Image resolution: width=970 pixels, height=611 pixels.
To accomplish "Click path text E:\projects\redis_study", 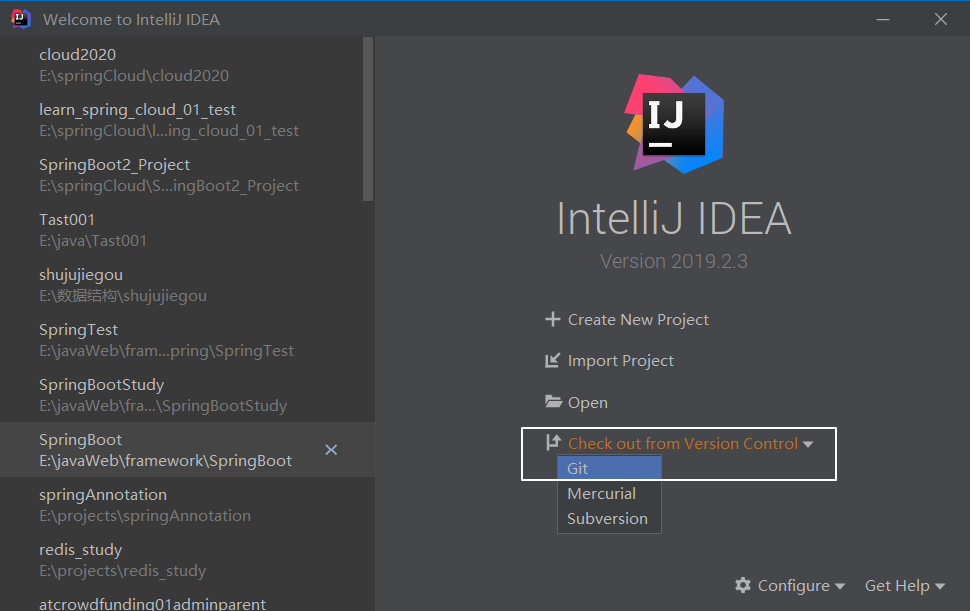I will pos(122,571).
